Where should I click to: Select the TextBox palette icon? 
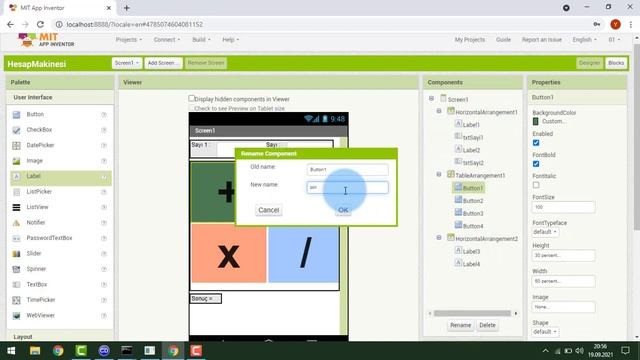[x=16, y=284]
